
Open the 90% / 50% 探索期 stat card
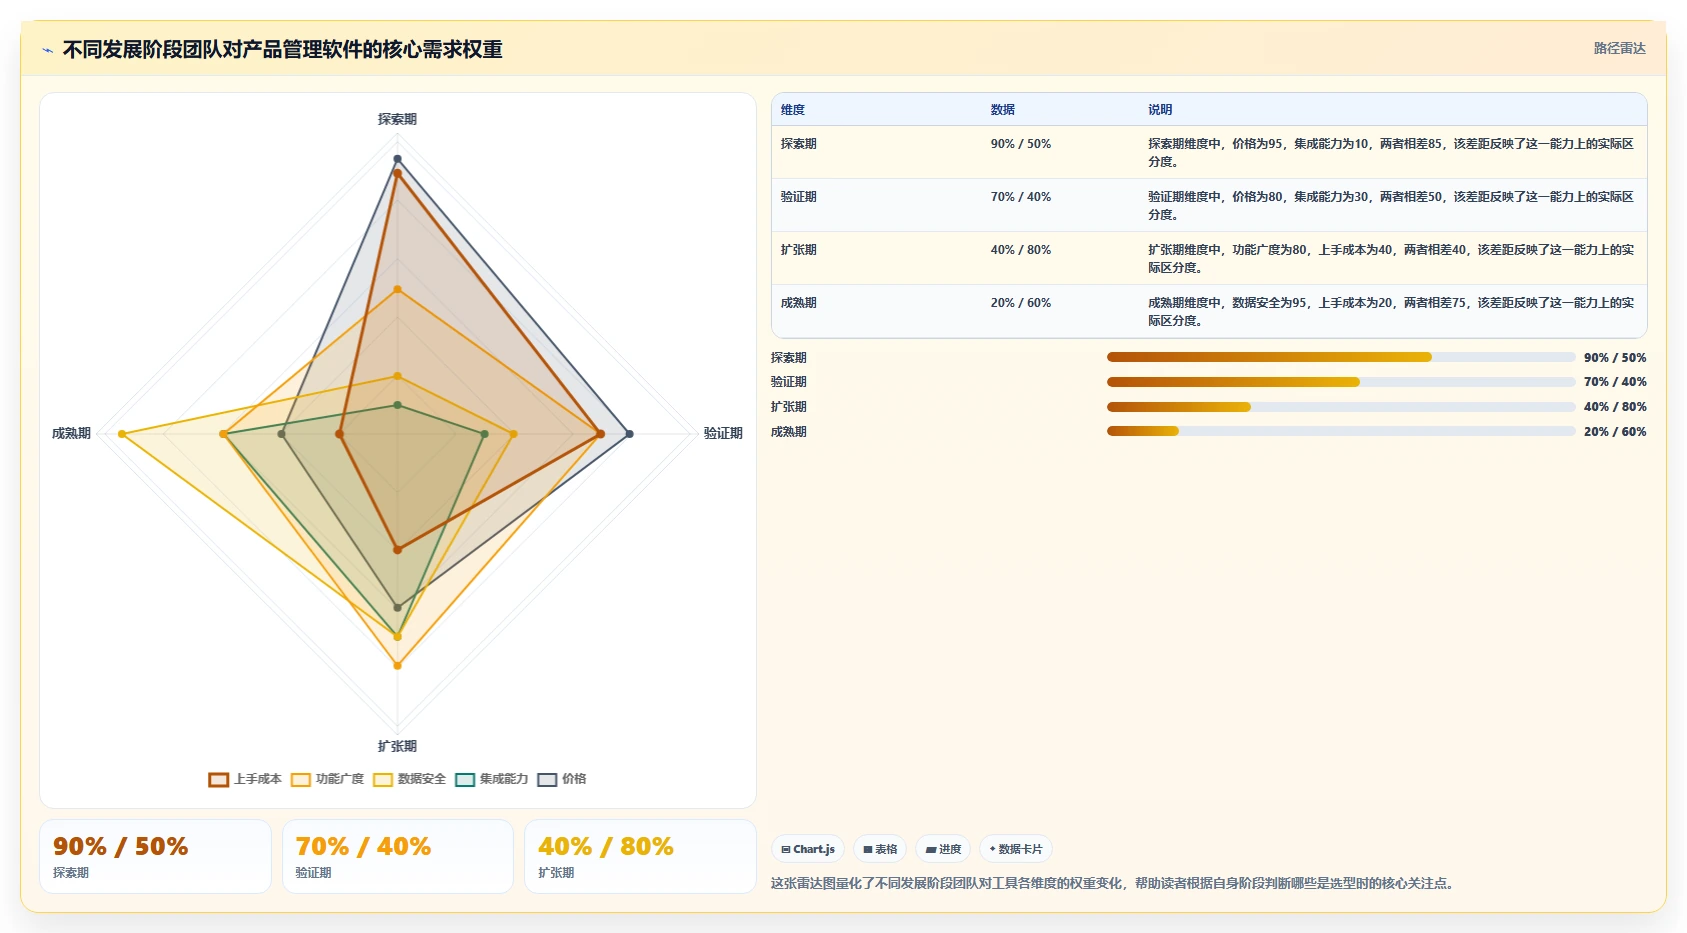coord(155,857)
